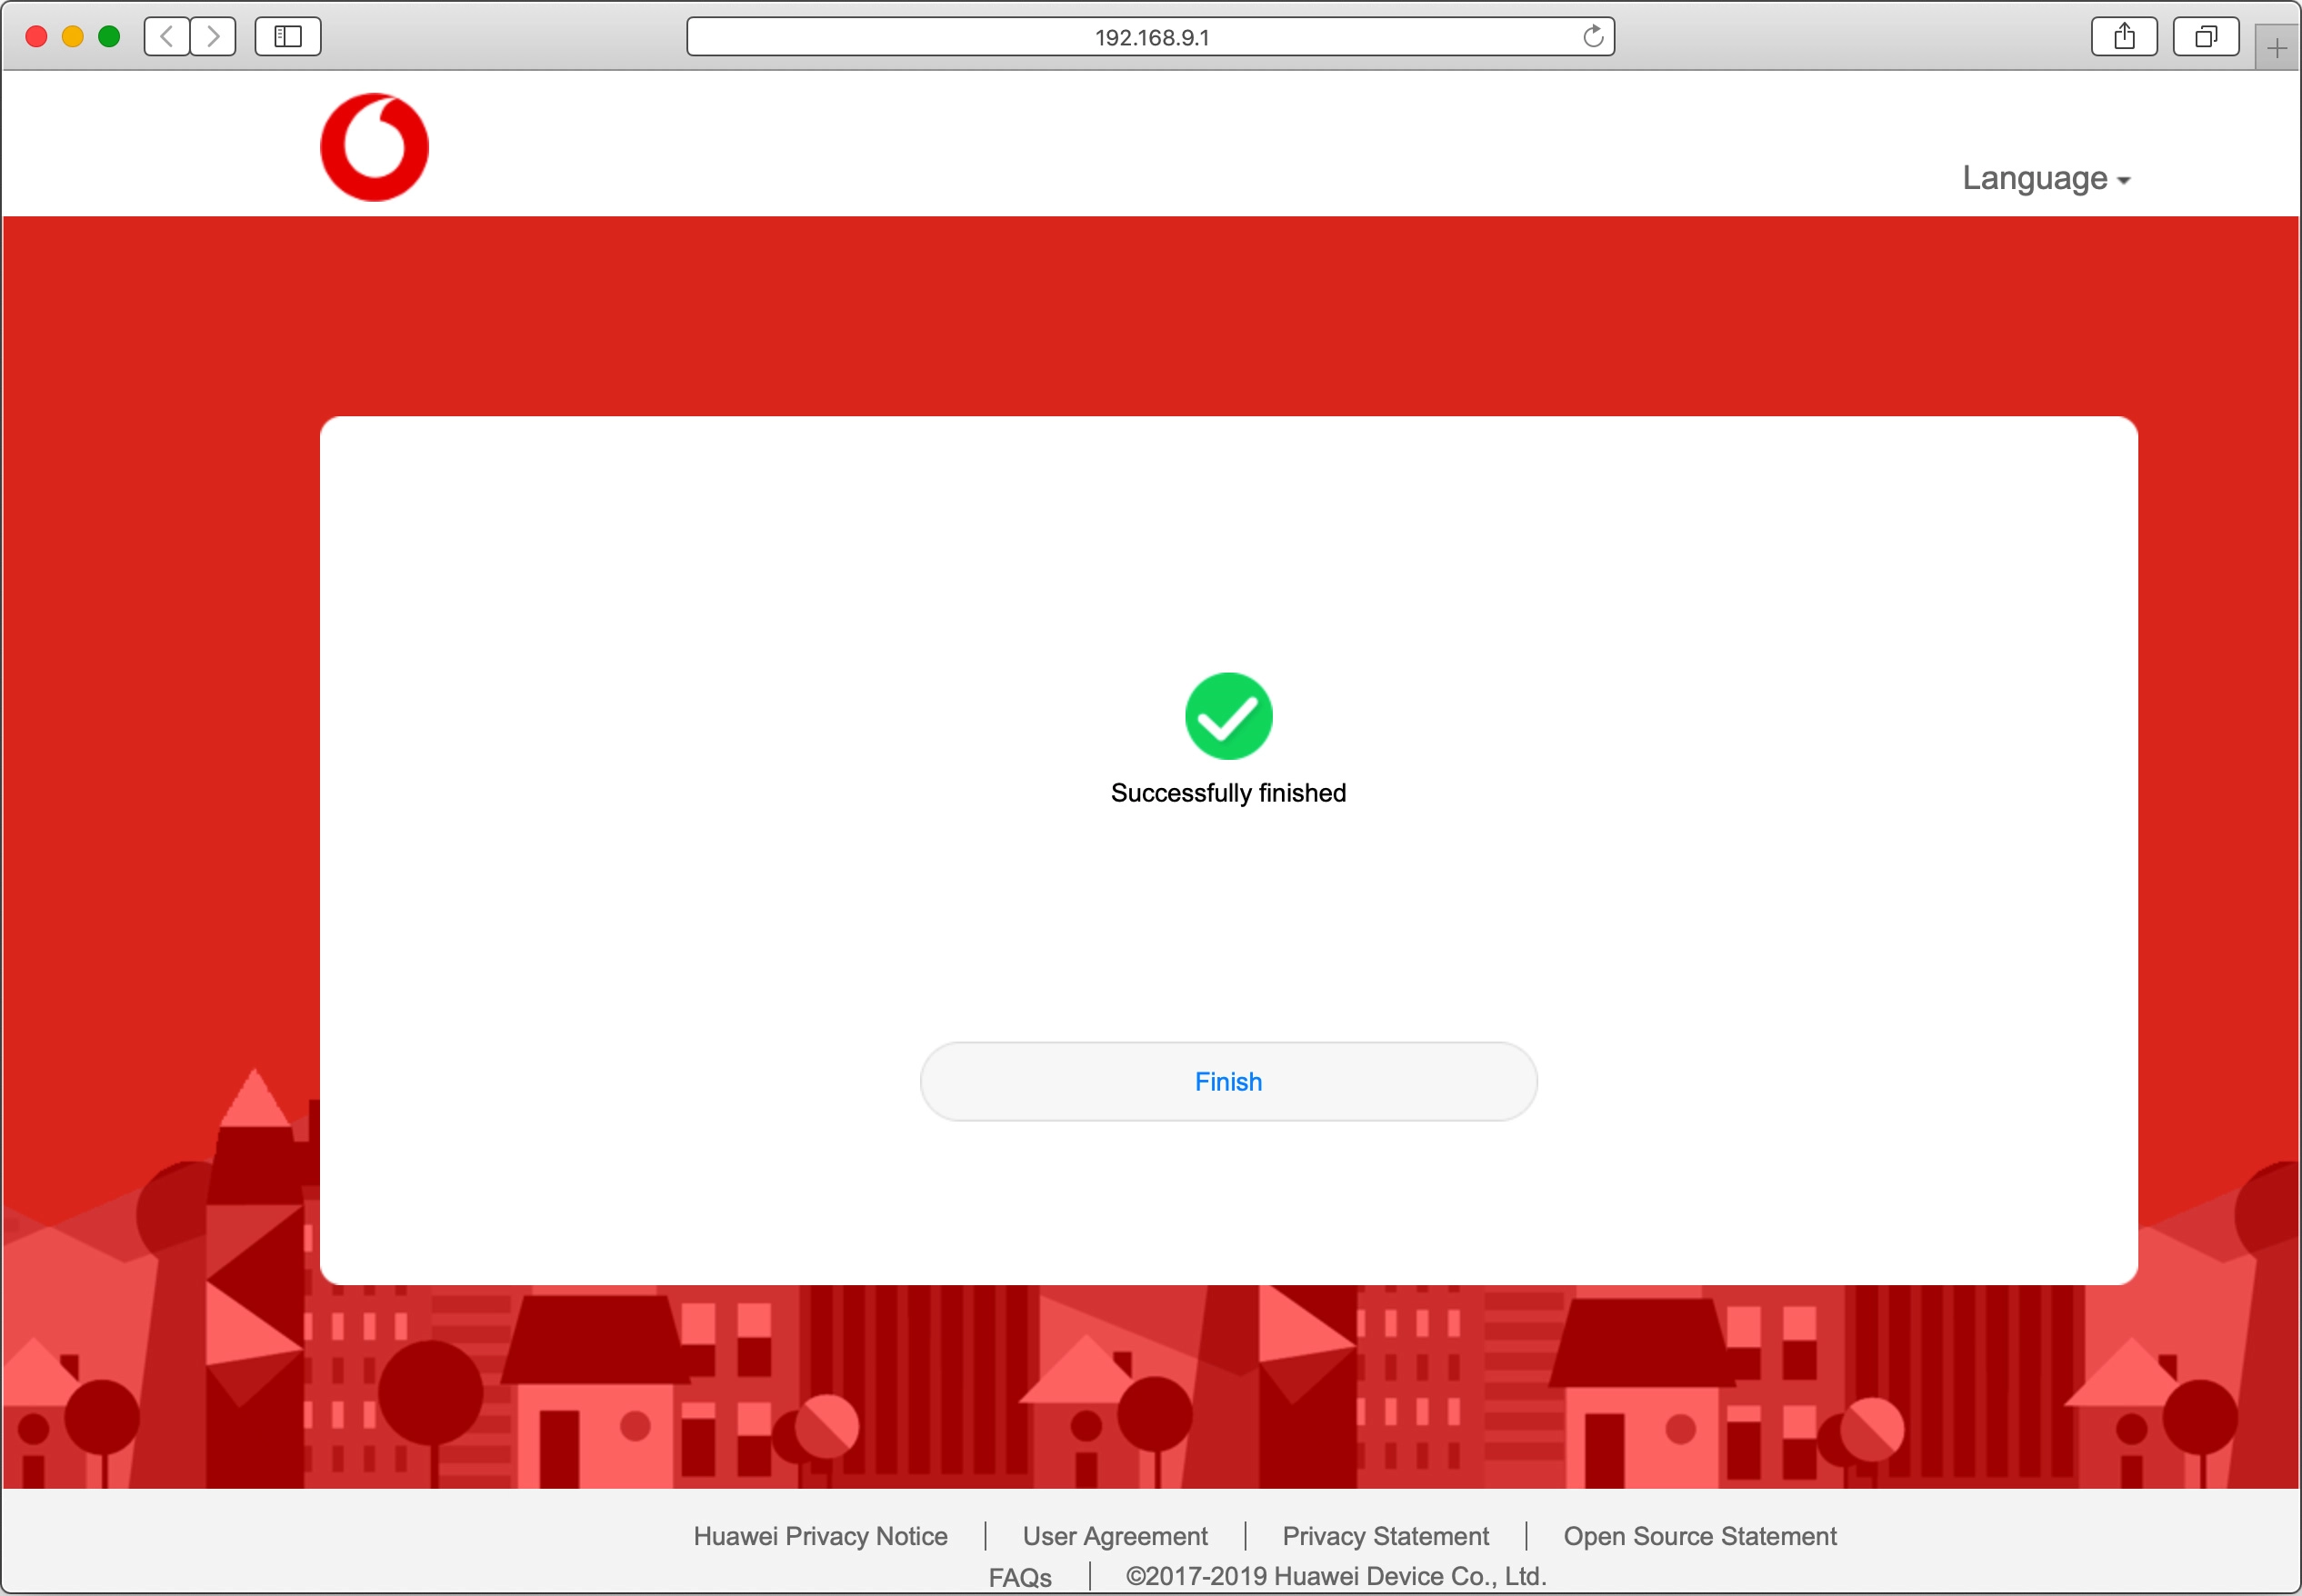Minimize the window with yellow button
Screen dimensions: 2302x1596
(73, 37)
